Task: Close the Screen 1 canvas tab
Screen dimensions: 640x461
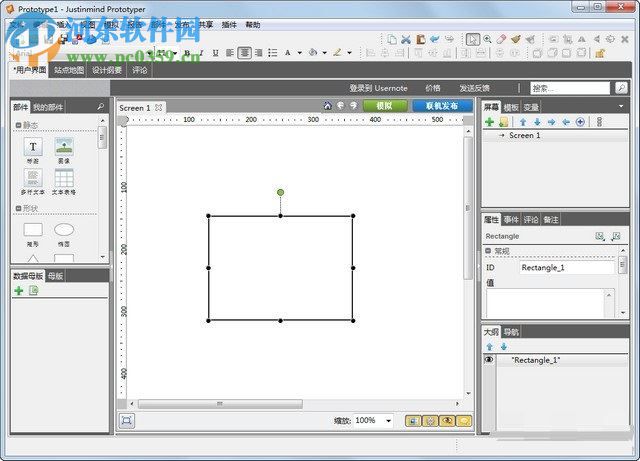Action: click(x=158, y=108)
